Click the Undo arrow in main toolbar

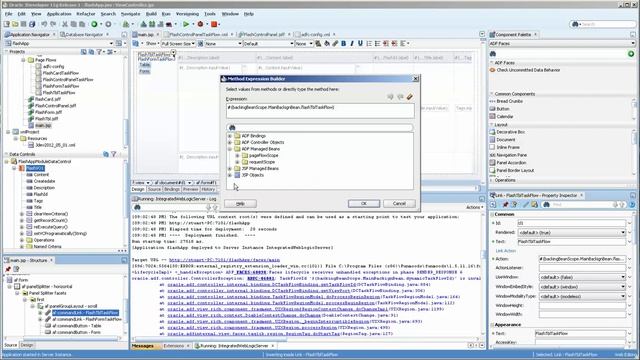44,24
